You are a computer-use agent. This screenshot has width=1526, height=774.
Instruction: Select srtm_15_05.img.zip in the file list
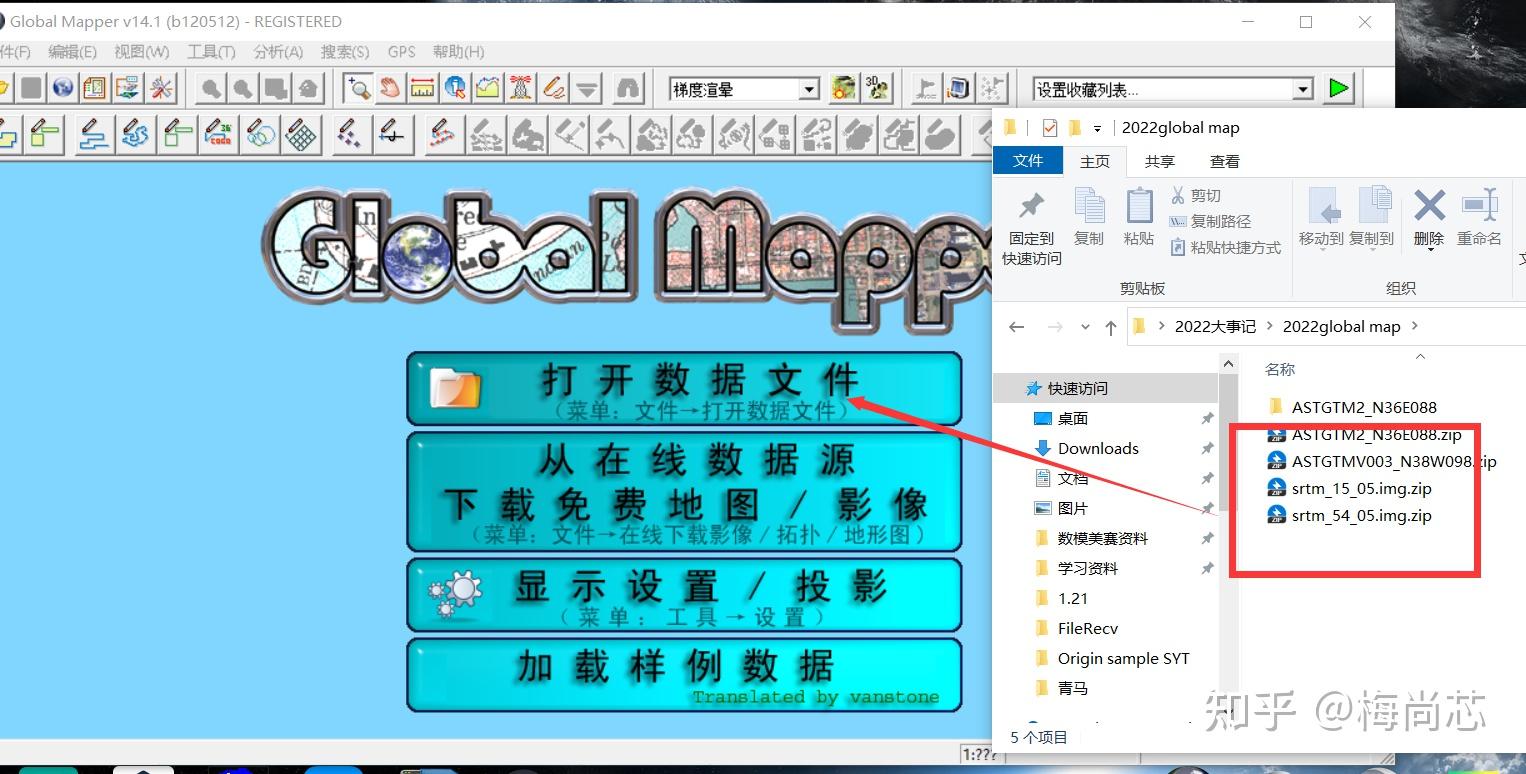click(x=1360, y=488)
